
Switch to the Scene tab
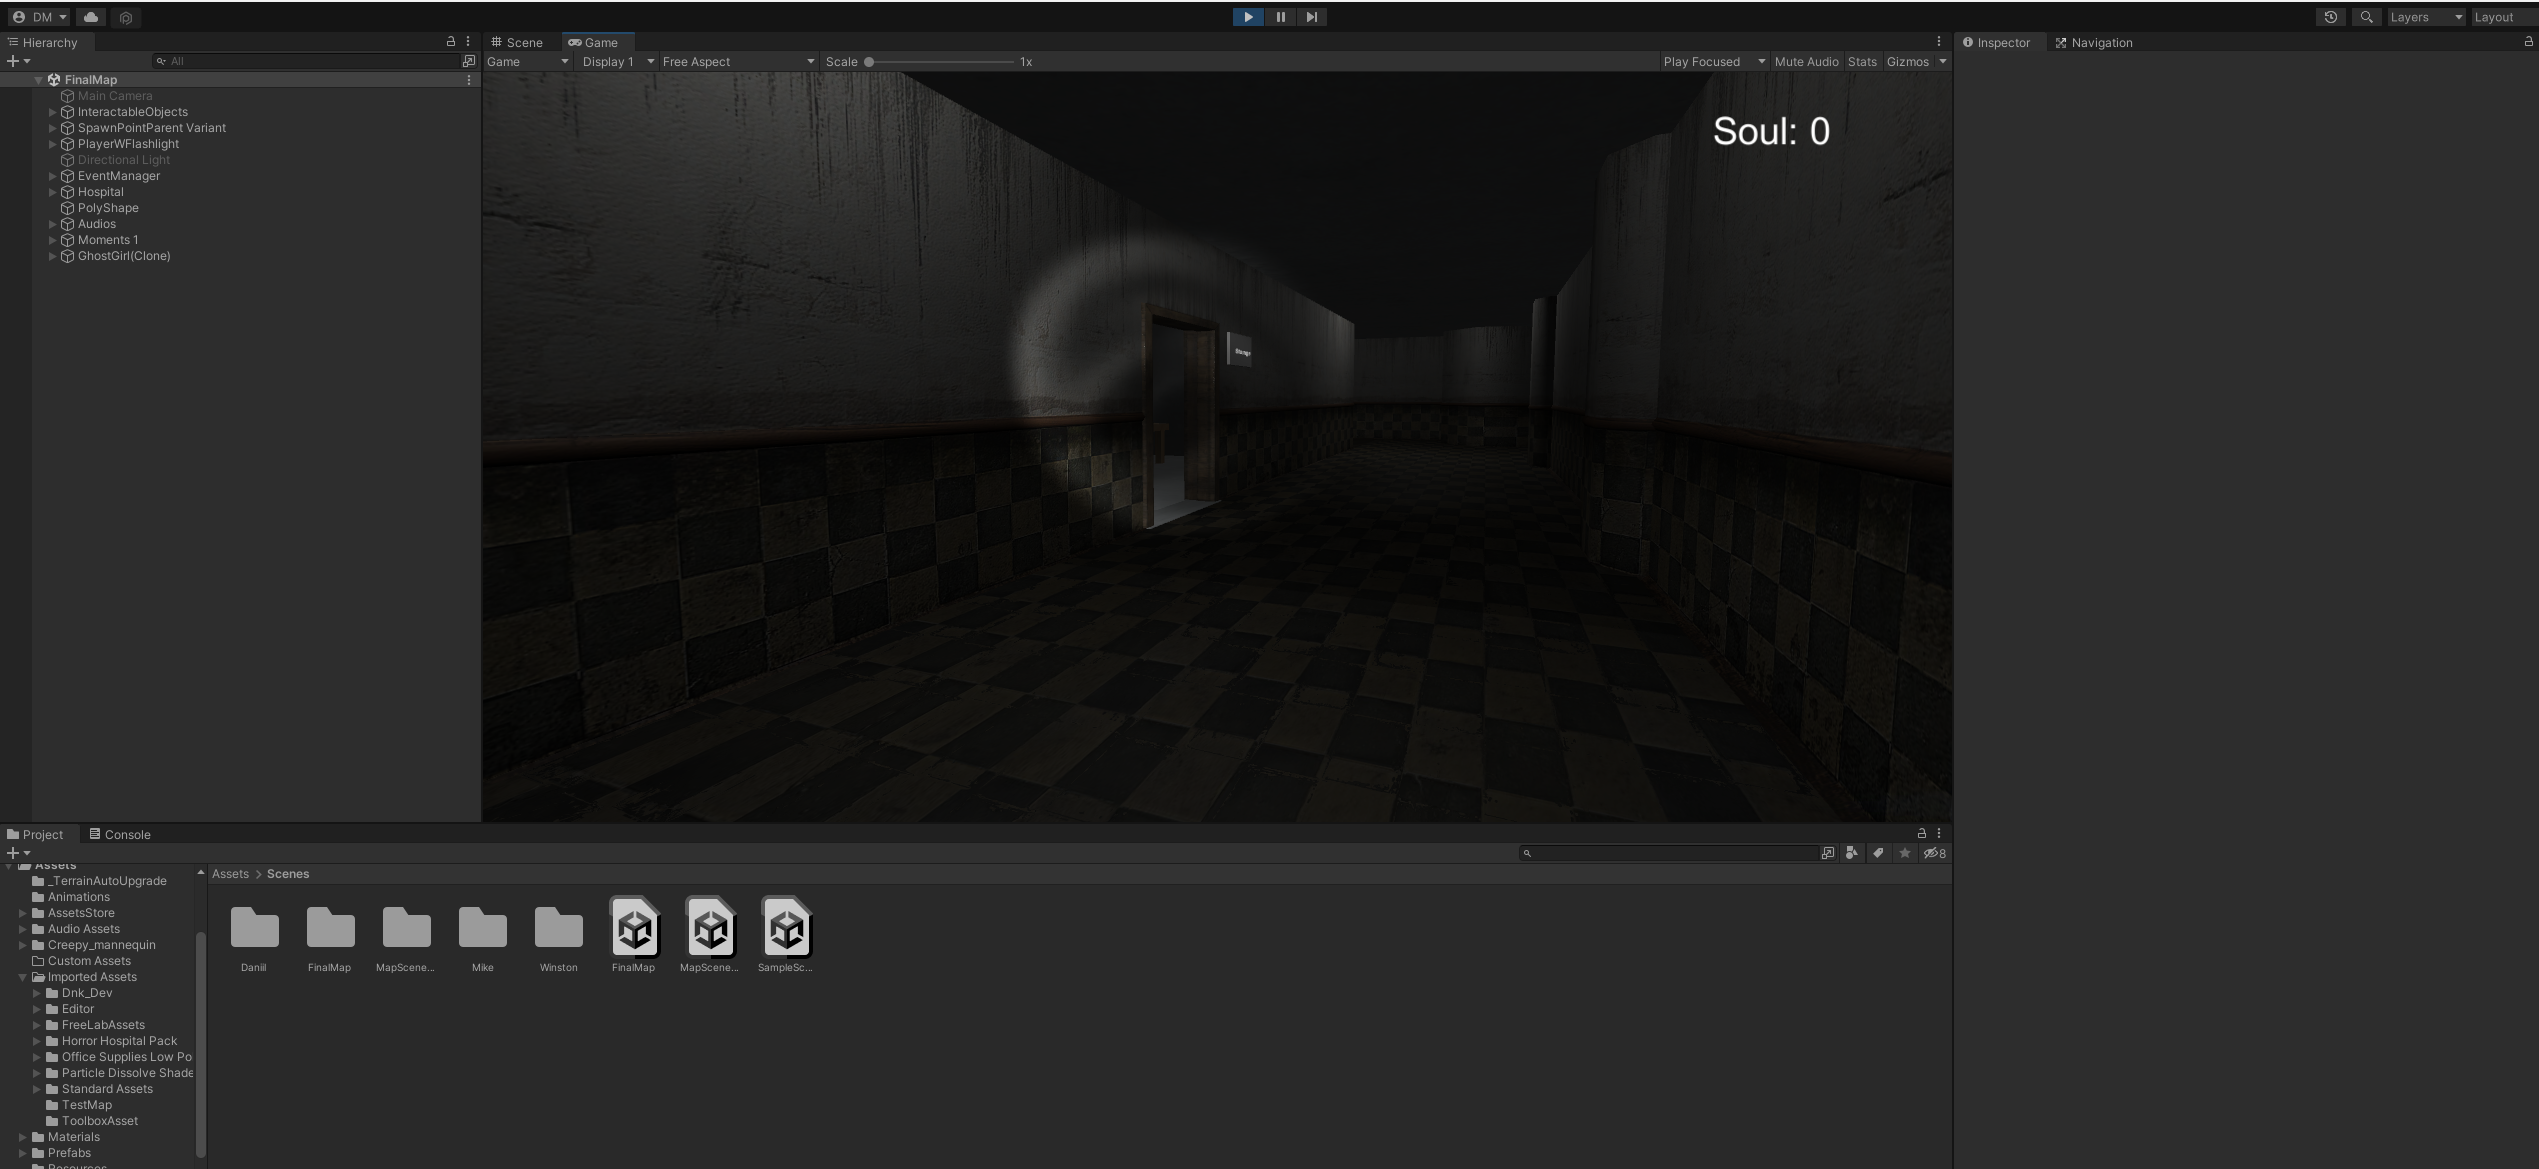[517, 42]
